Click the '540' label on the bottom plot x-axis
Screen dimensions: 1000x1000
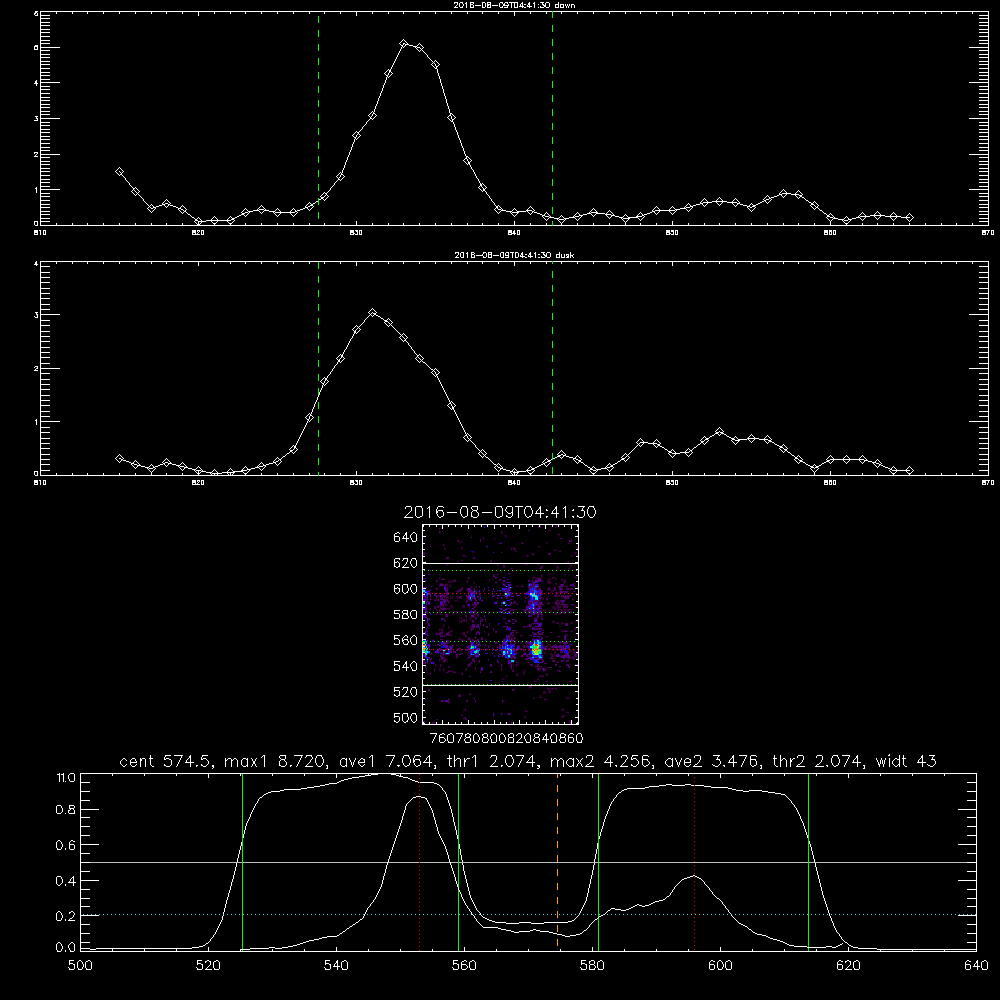tap(336, 966)
